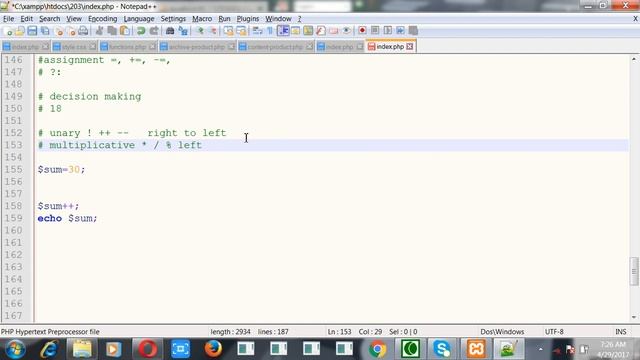The width and height of the screenshot is (640, 360).
Task: Open Firefox from the taskbar
Action: coord(213,349)
